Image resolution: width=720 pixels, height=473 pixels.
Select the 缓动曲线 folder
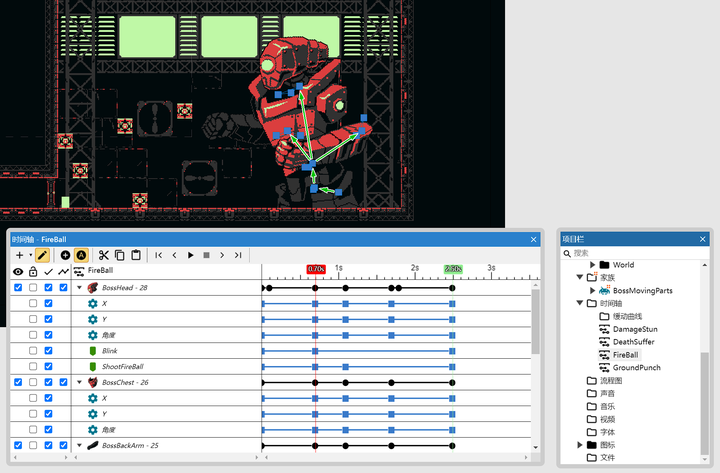tap(627, 316)
